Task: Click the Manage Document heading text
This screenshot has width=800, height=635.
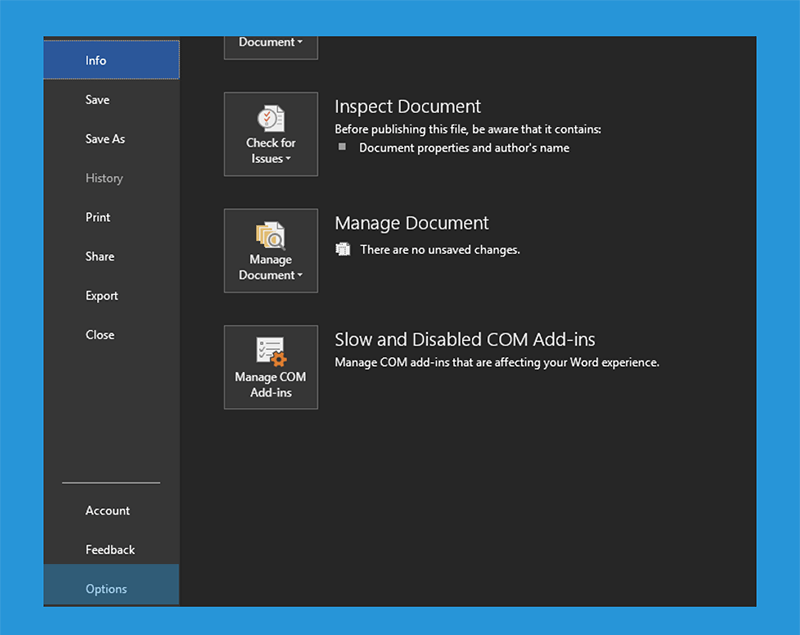Action: pos(411,223)
